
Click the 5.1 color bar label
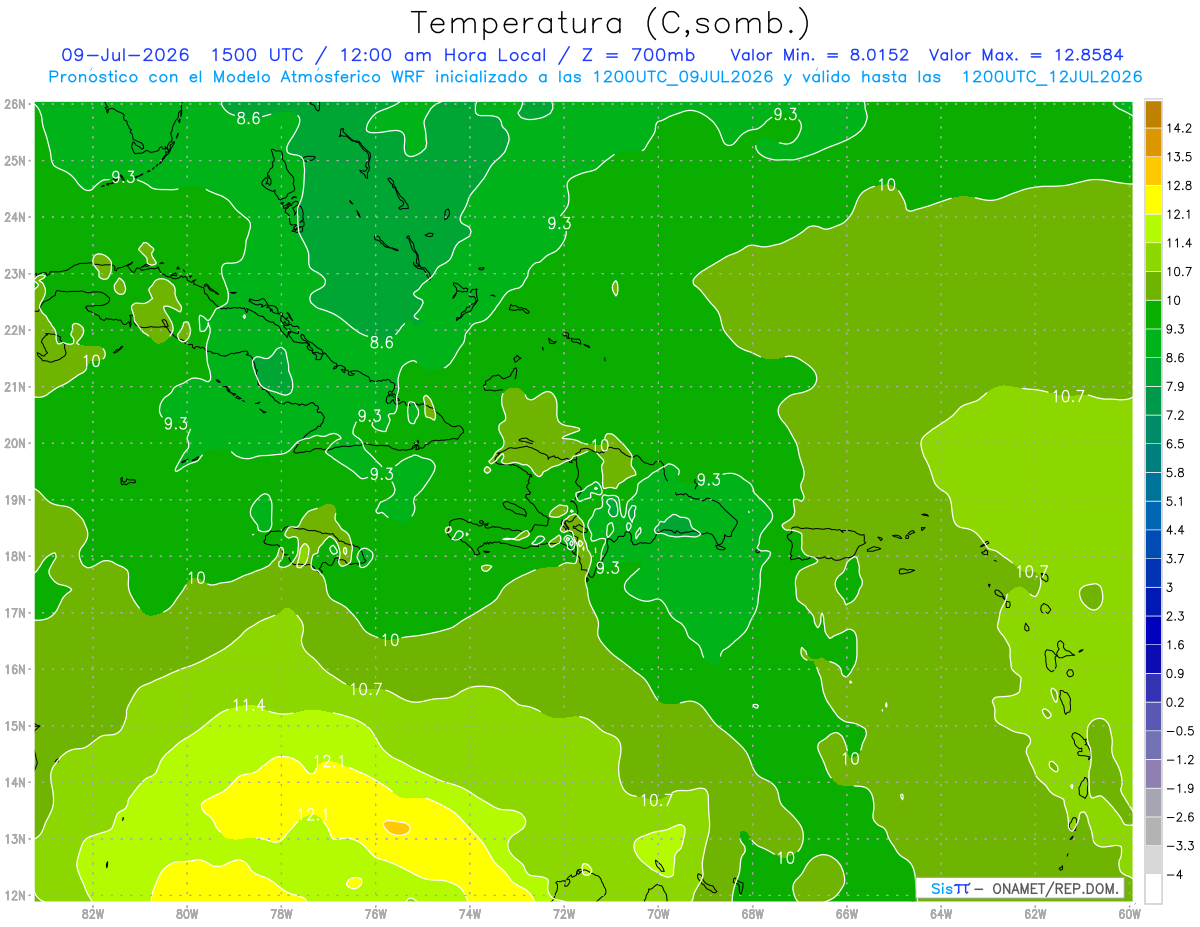pos(1175,501)
